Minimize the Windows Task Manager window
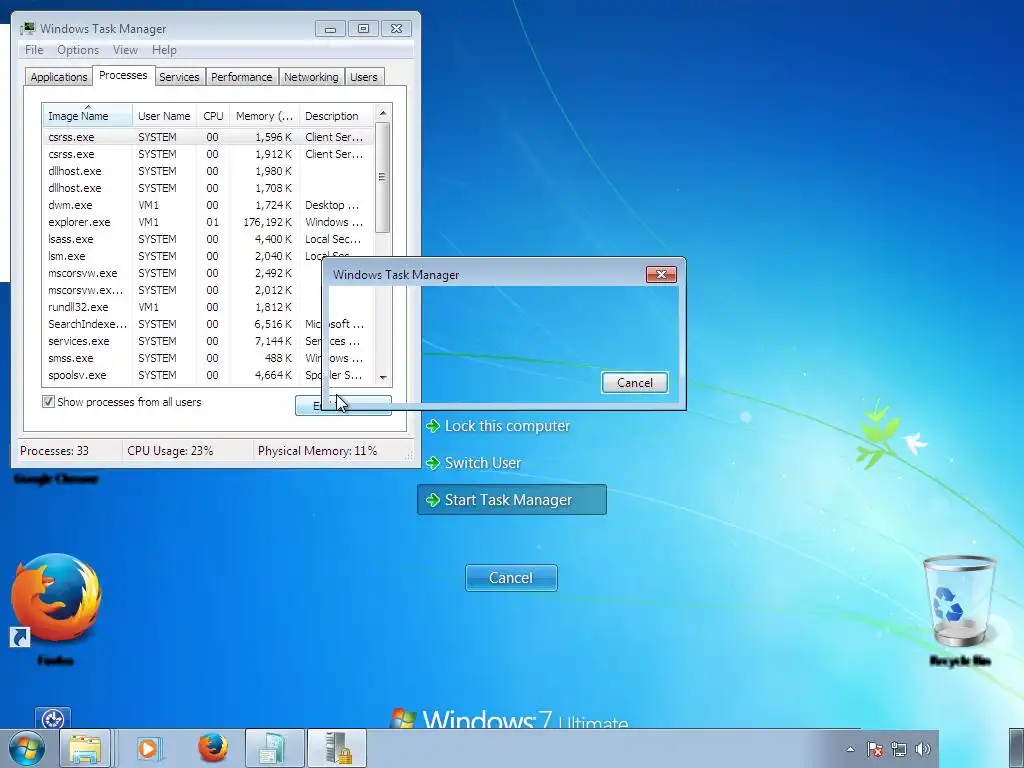Screen dimensions: 1024x768 pyautogui.click(x=330, y=29)
